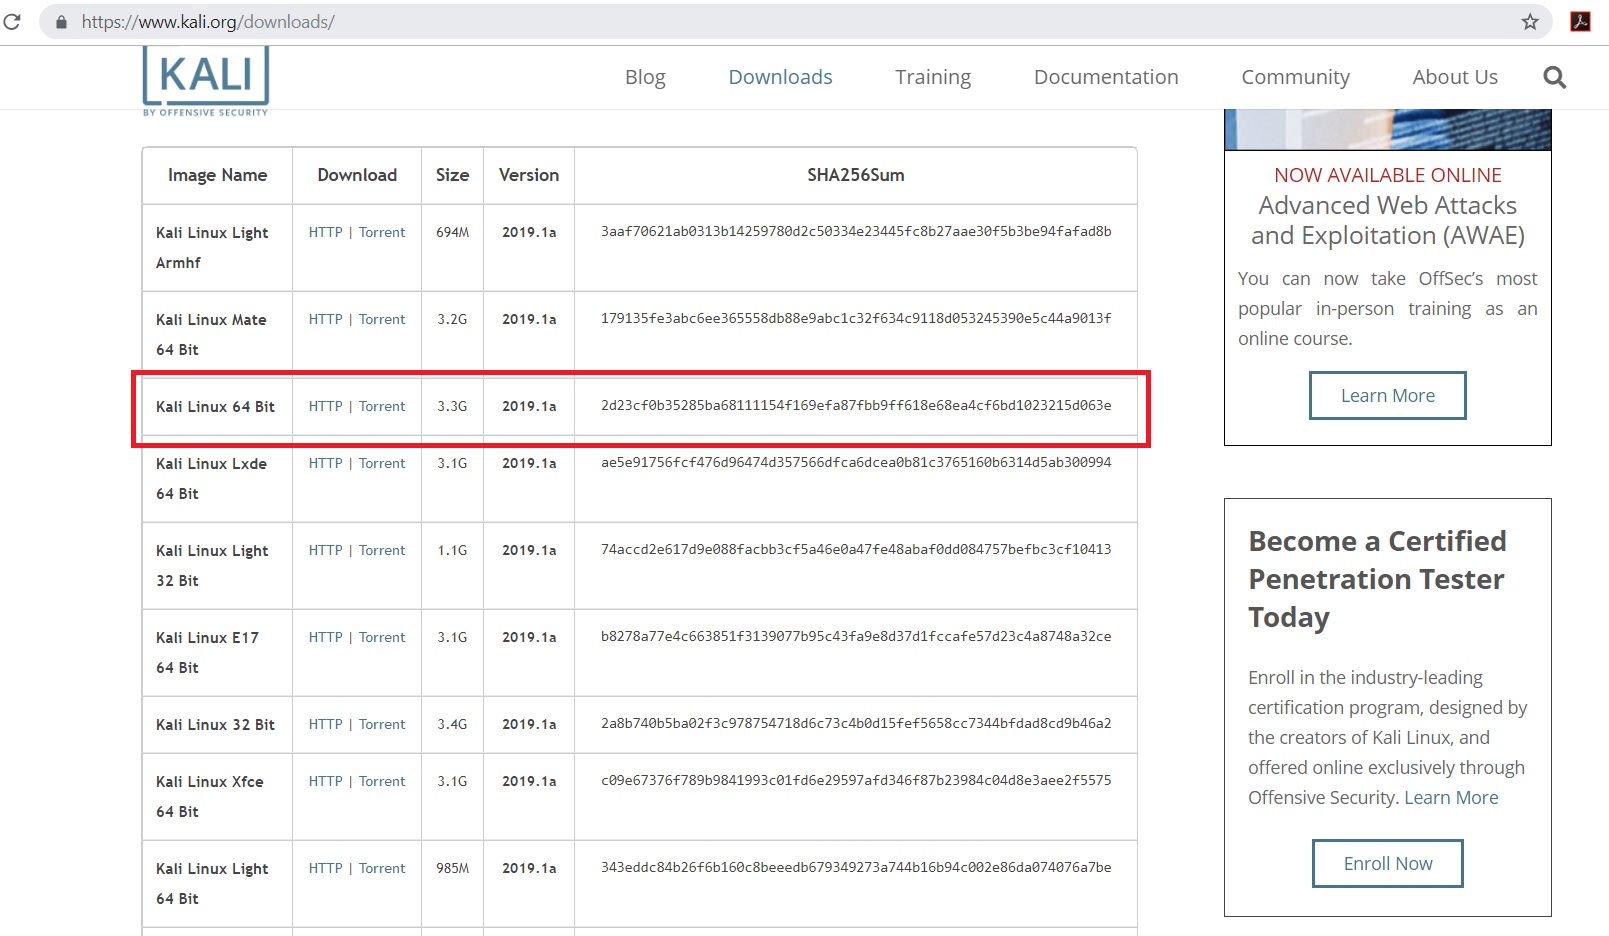Download Kali Linux Mate 64 Bit via HTTP

pyautogui.click(x=325, y=319)
